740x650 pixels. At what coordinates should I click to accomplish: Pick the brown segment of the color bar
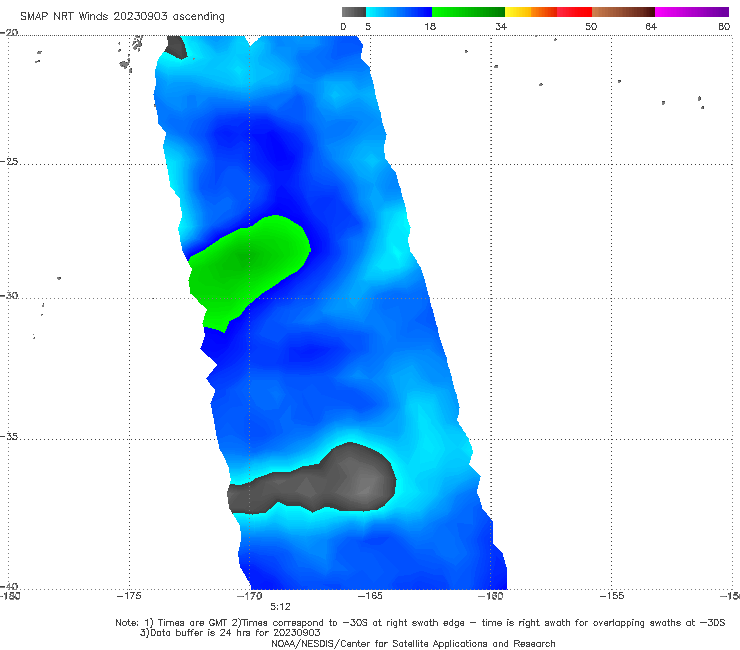click(x=623, y=12)
